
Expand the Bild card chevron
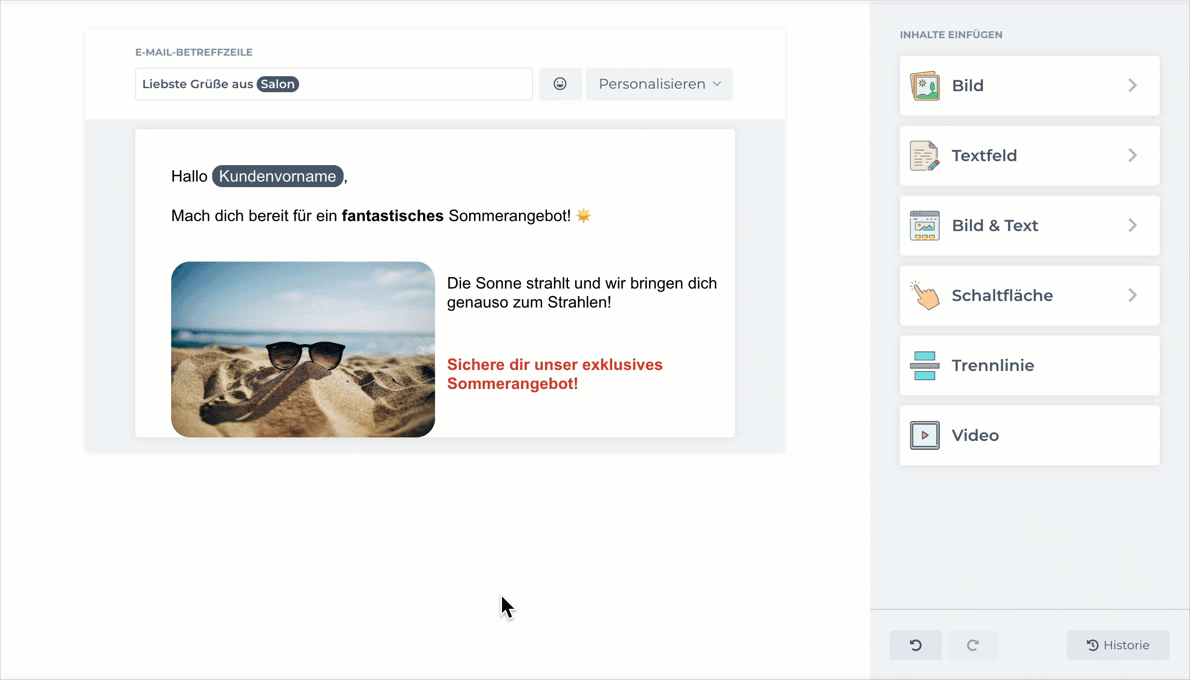click(x=1132, y=86)
